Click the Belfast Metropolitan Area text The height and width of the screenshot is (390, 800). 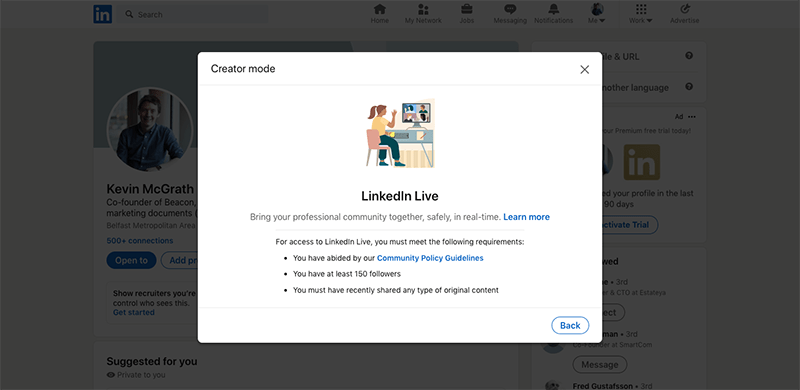(x=151, y=225)
